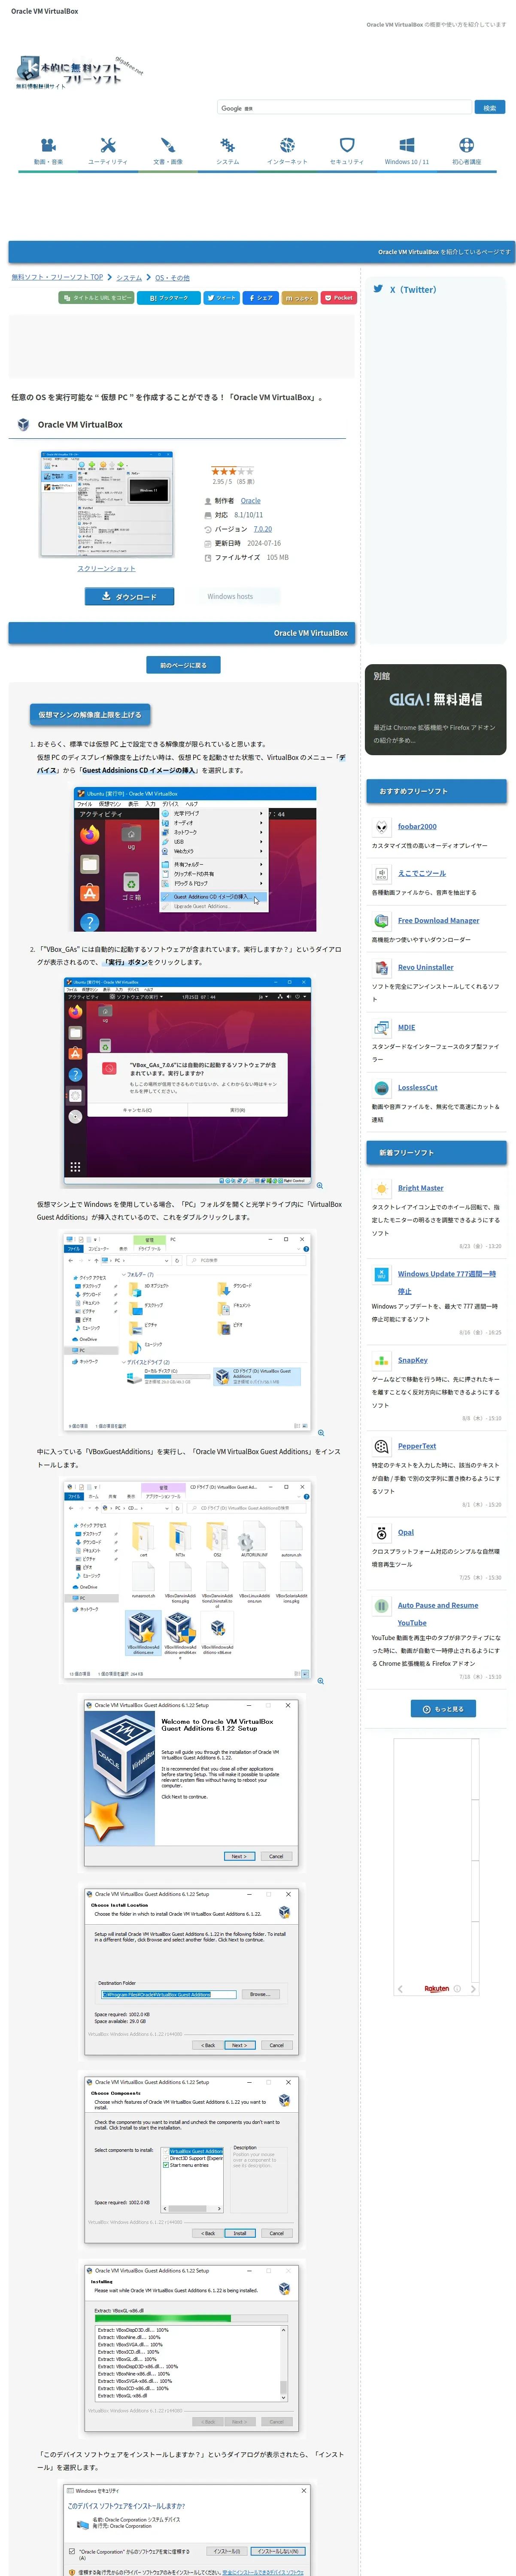
Task: Click previous arrow on the Rakuten ad
Action: coord(400,1989)
